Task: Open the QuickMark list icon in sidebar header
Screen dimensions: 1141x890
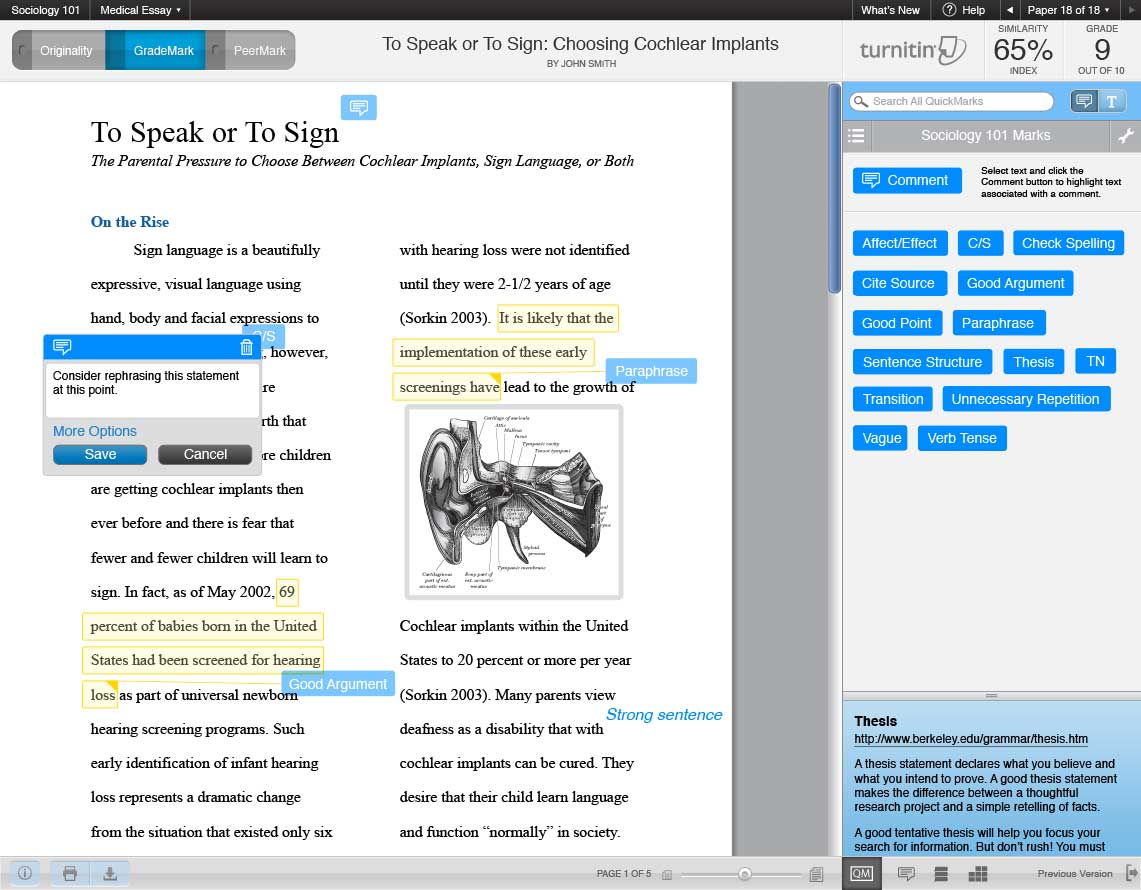Action: (x=856, y=135)
